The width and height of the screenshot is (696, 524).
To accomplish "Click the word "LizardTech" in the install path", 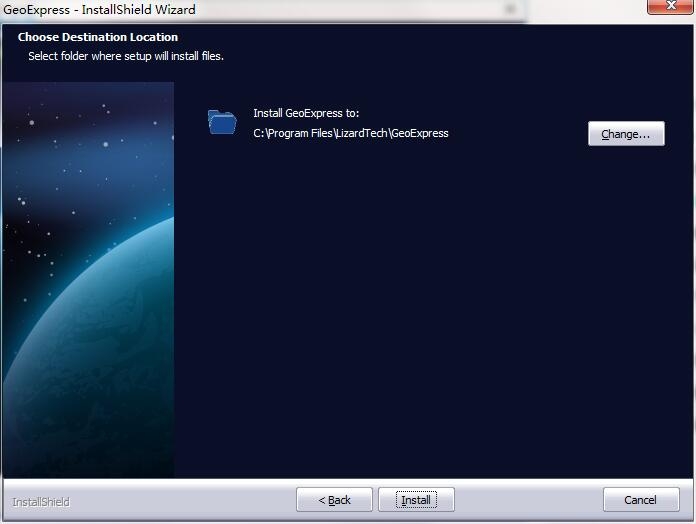I will [361, 133].
